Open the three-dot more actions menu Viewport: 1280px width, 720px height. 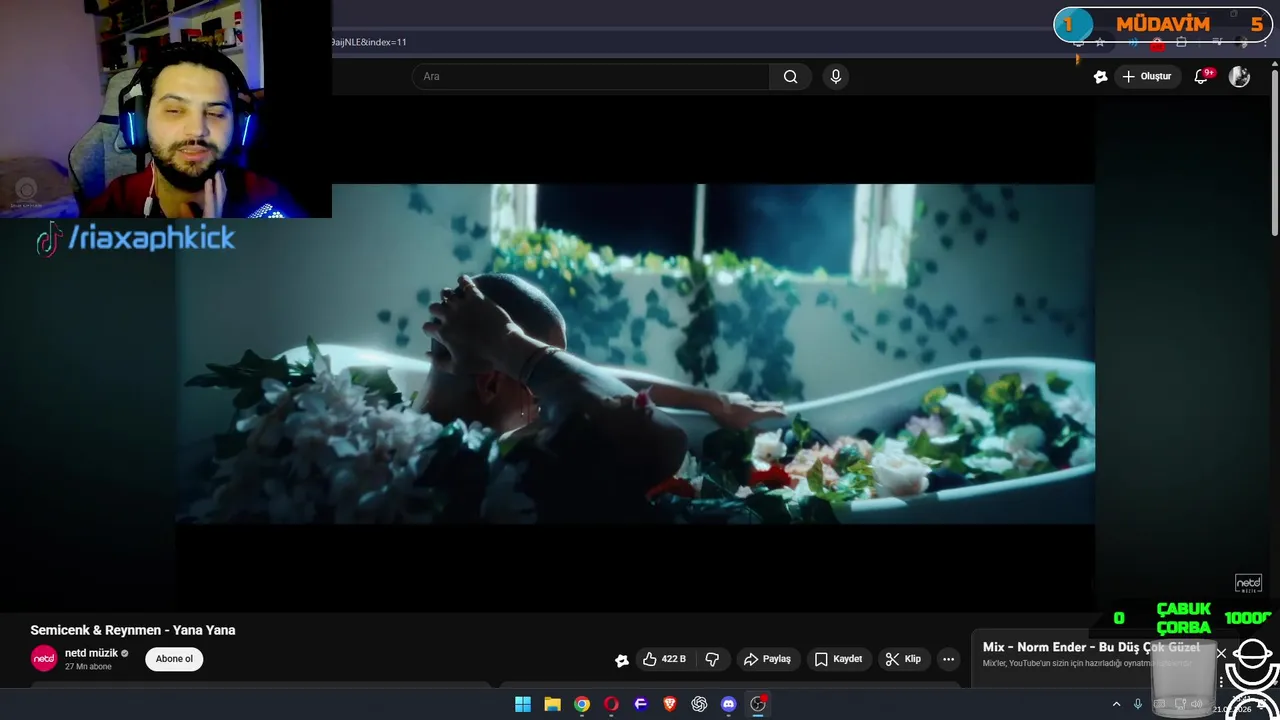pos(948,659)
